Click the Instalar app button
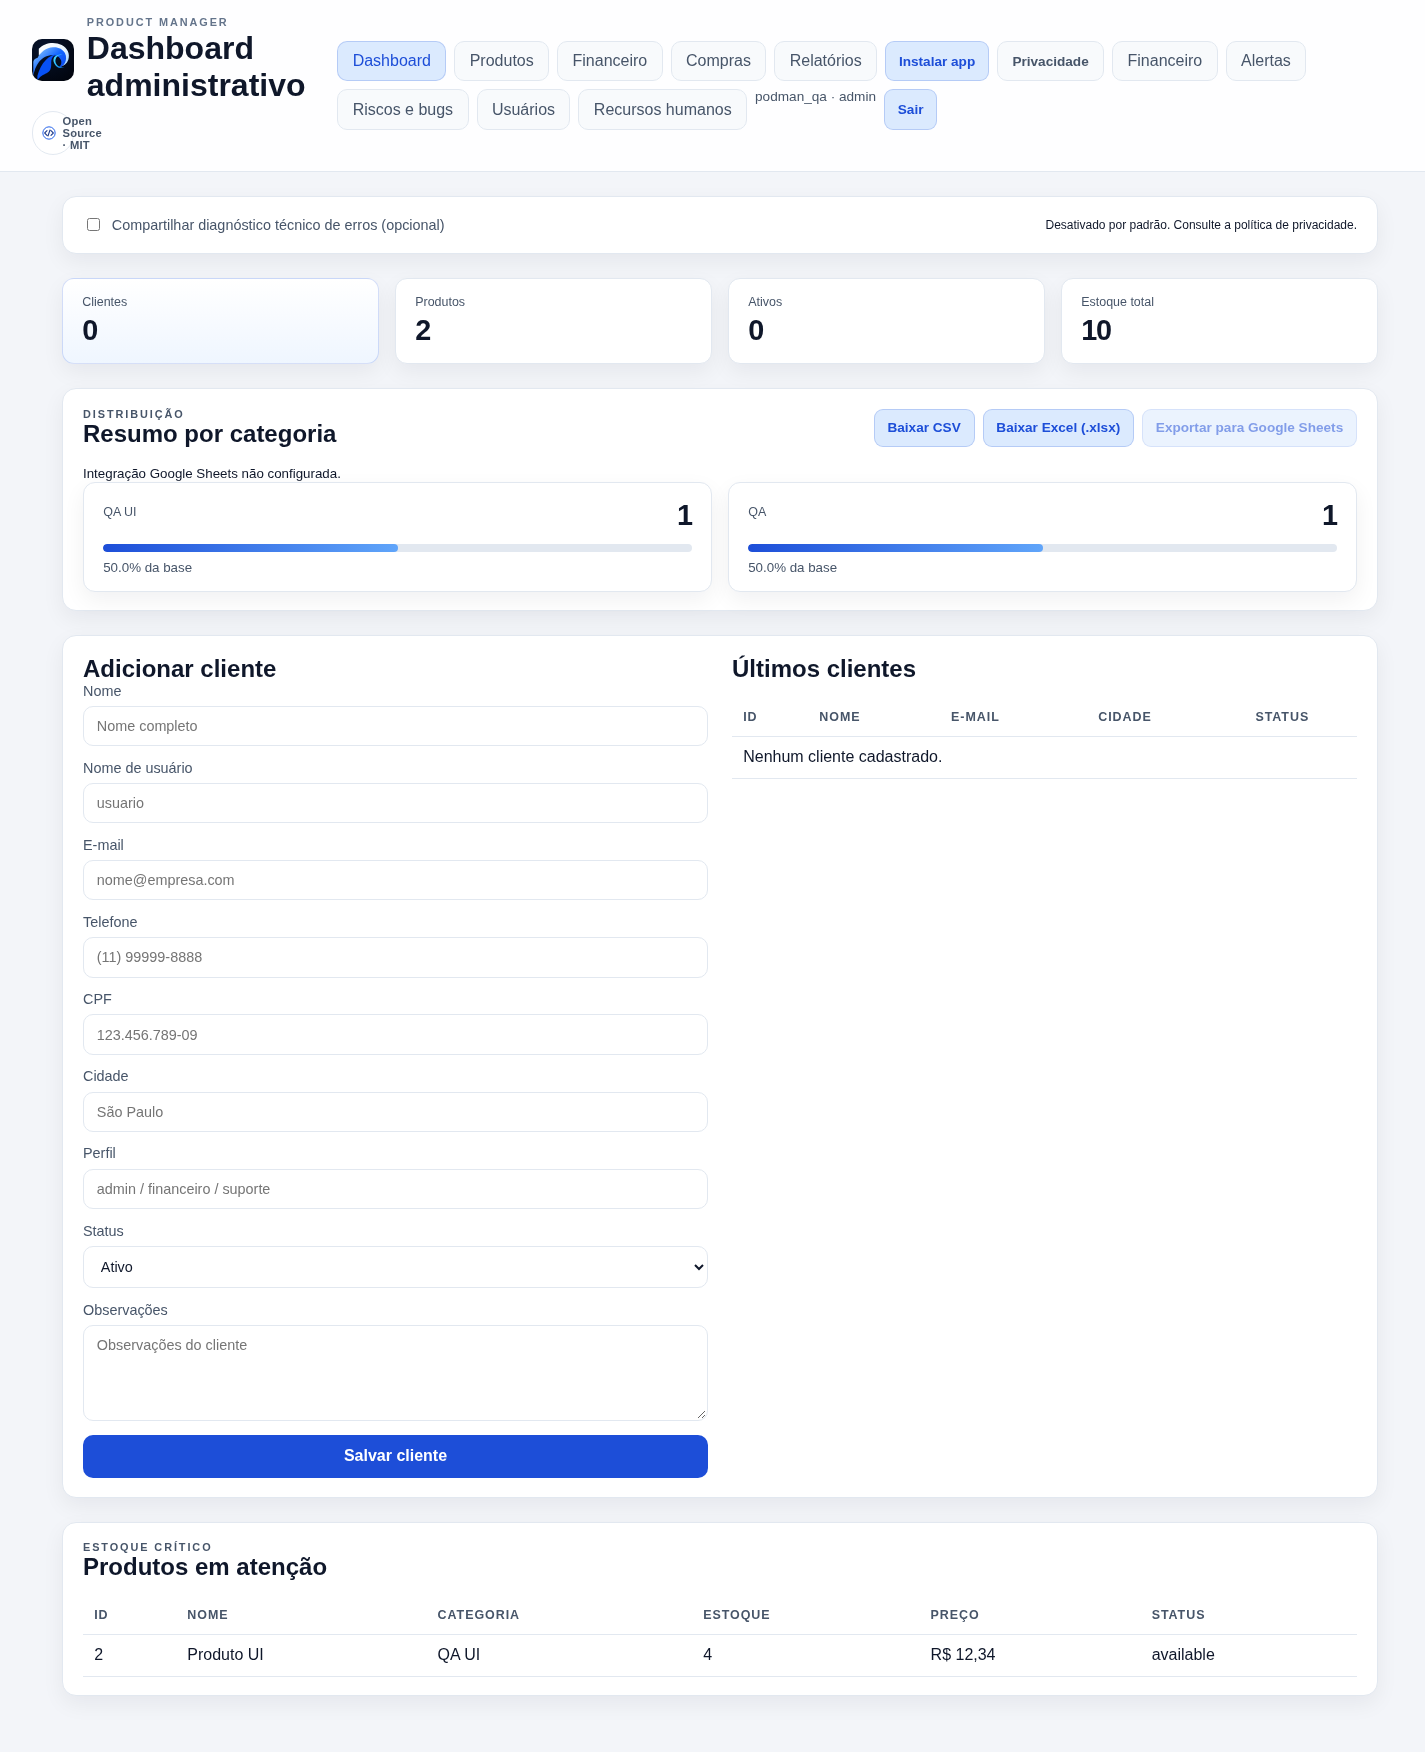Image resolution: width=1425 pixels, height=1752 pixels. (x=937, y=61)
